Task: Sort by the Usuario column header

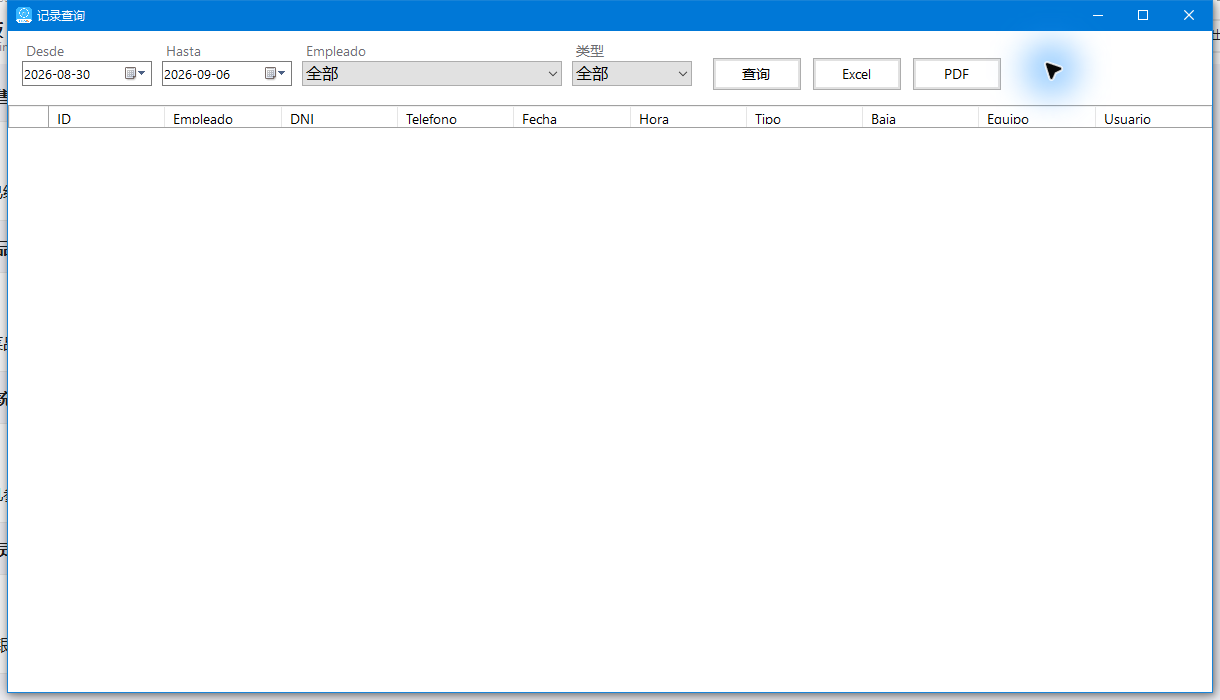Action: (1153, 118)
